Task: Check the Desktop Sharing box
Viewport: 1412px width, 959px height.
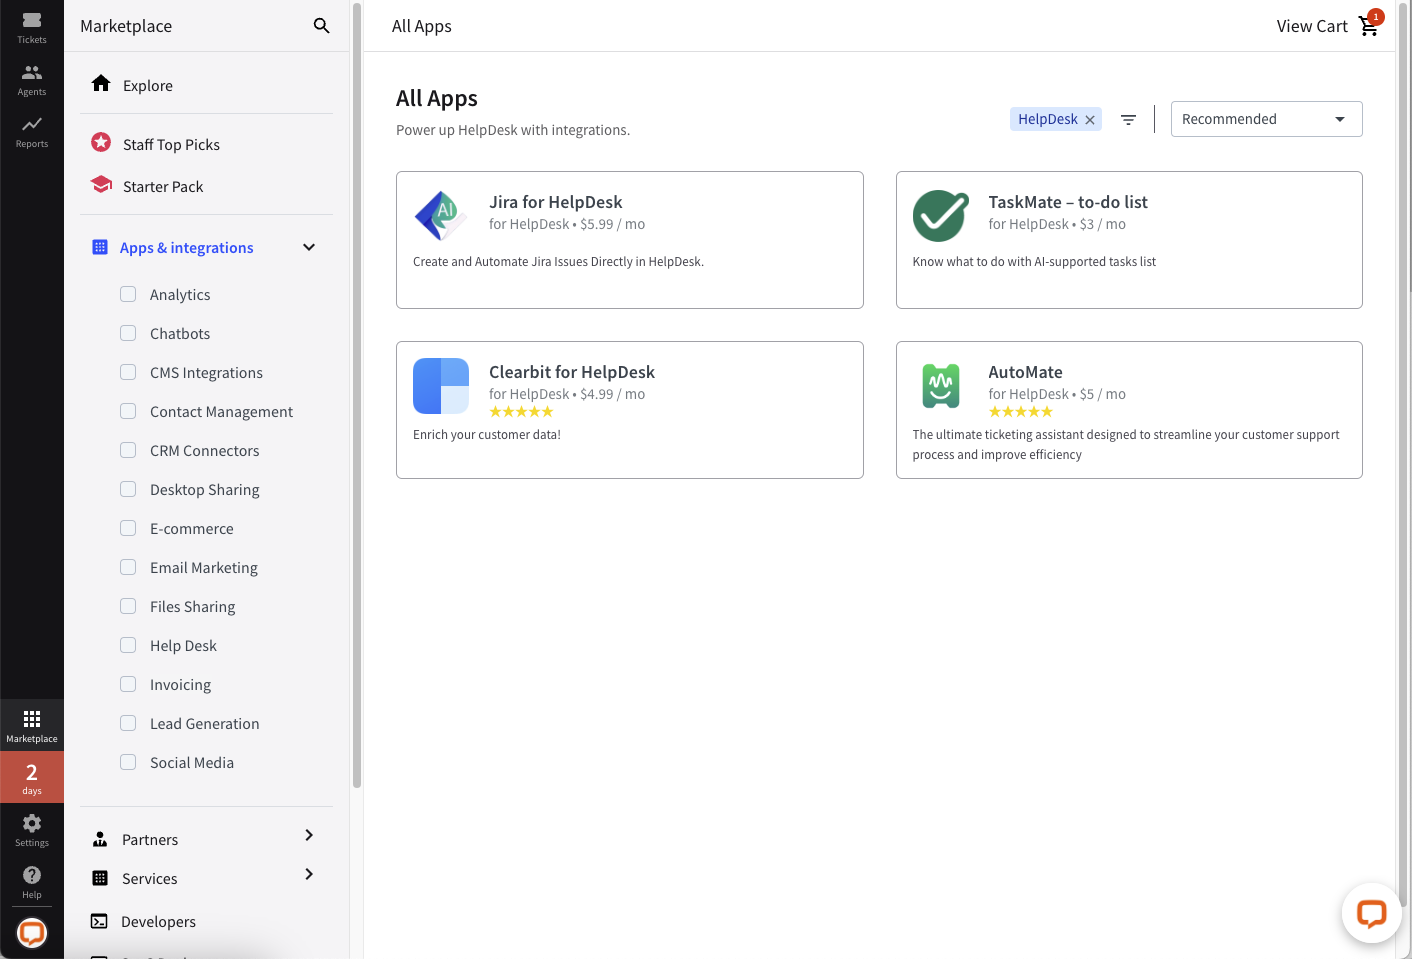Action: pyautogui.click(x=128, y=489)
